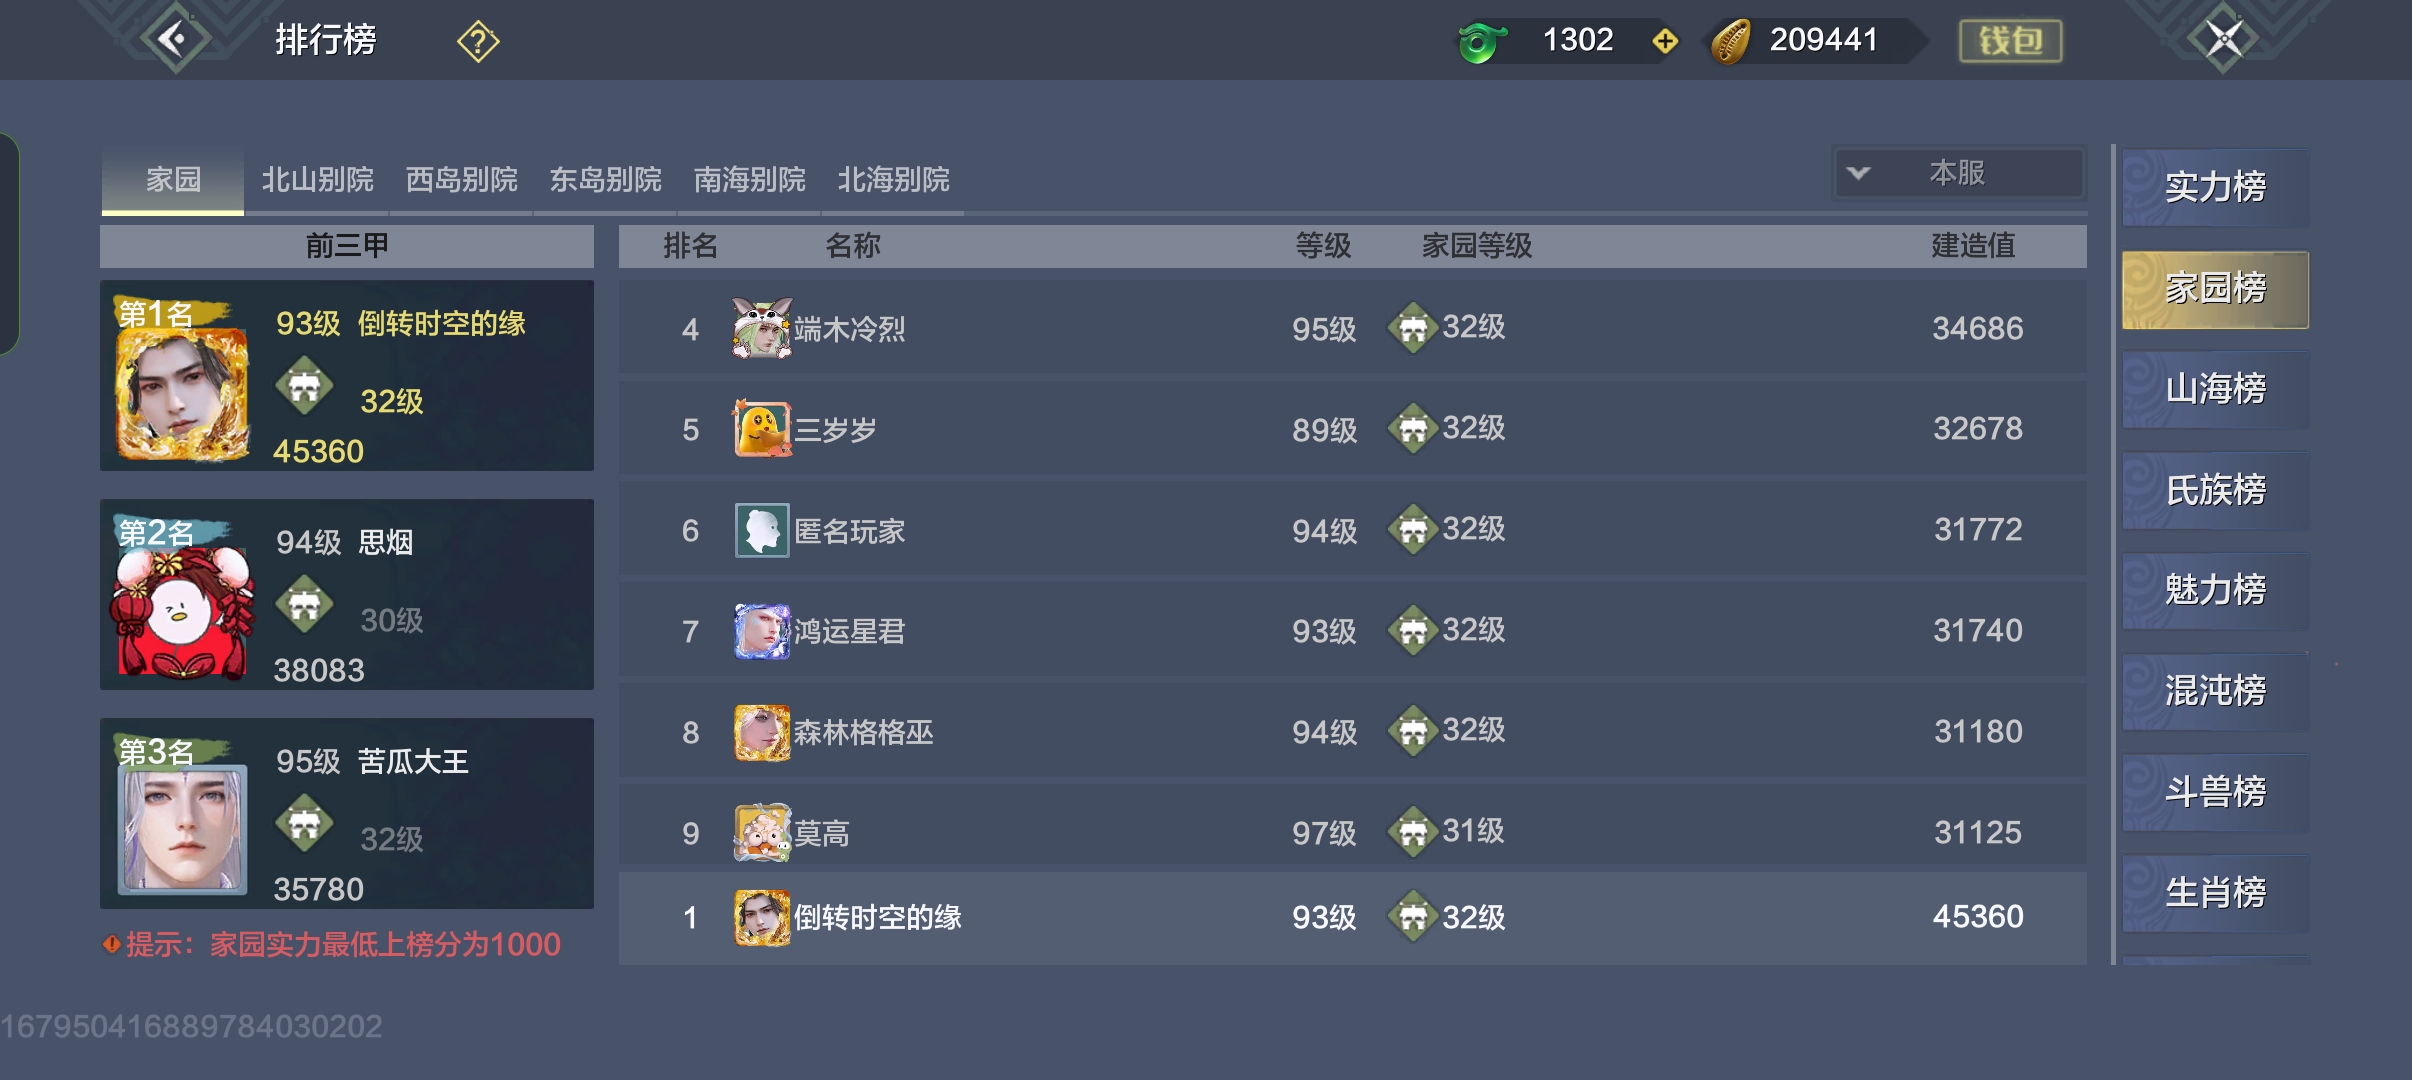Expand the 本服 server dropdown
Viewport: 2412px width, 1080px height.
1959,173
